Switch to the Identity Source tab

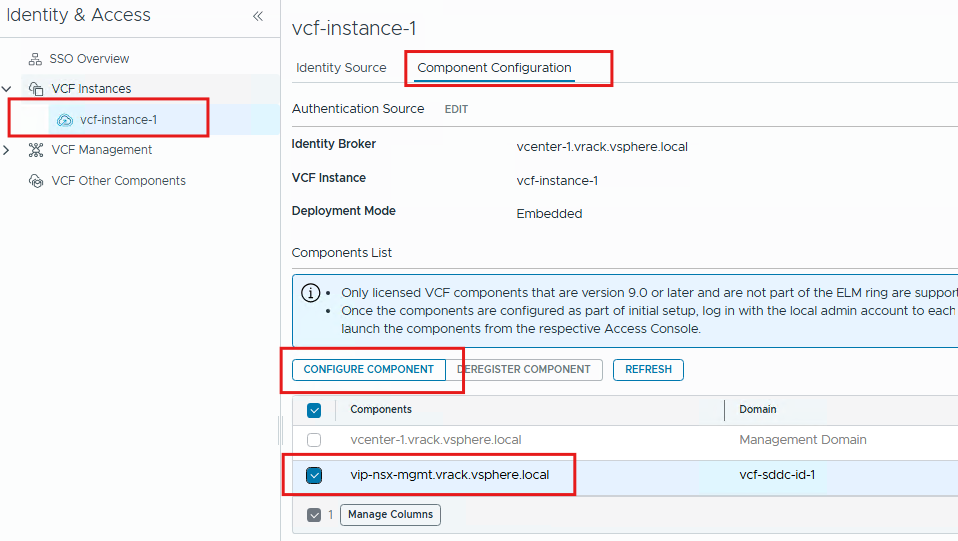pos(341,68)
